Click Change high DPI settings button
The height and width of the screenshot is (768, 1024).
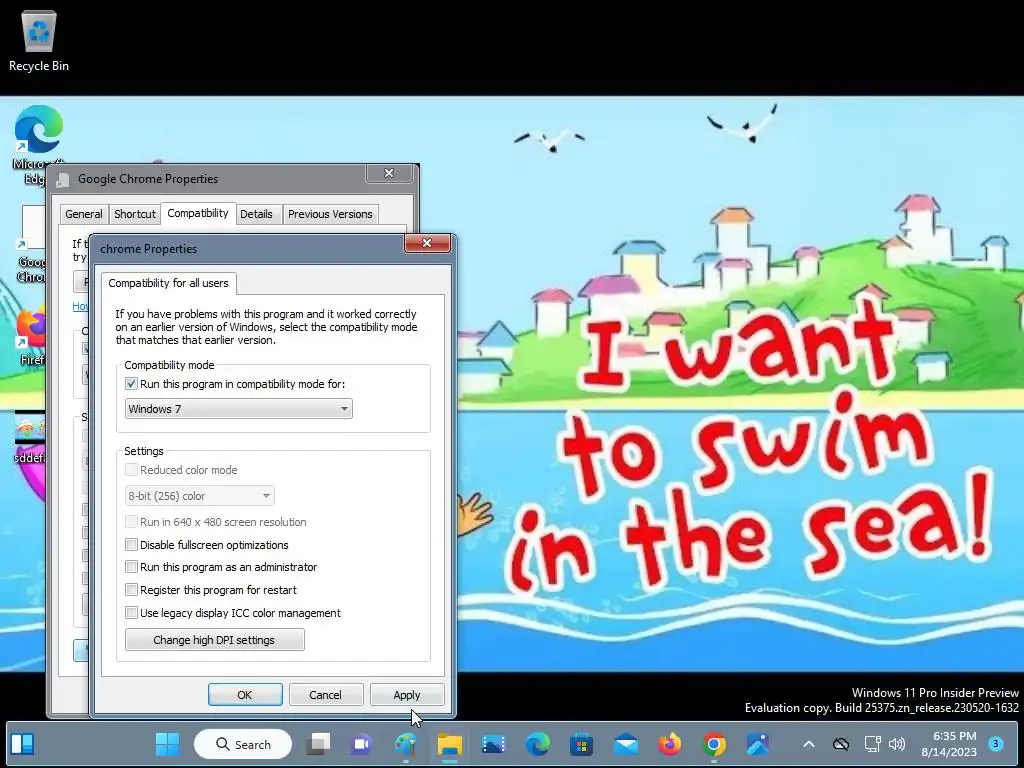(214, 640)
